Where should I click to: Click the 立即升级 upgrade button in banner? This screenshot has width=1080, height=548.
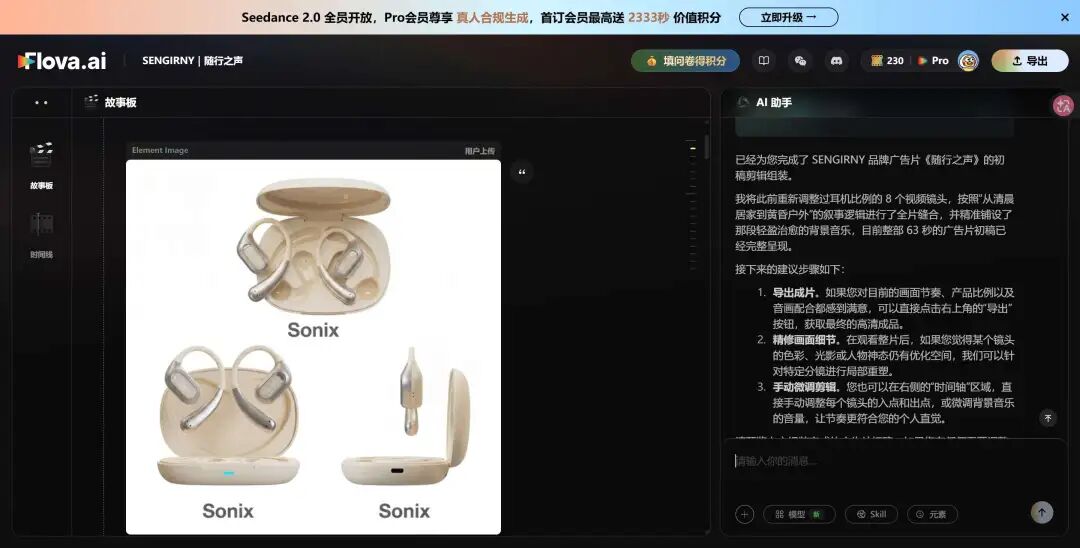(789, 17)
